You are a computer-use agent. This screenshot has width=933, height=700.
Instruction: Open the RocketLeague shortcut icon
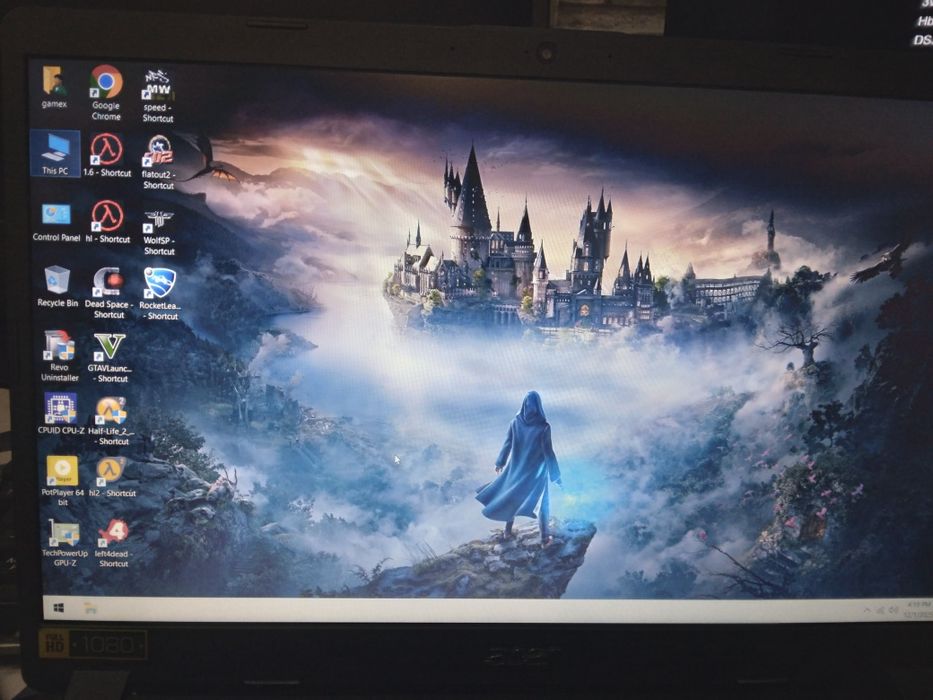[159, 293]
